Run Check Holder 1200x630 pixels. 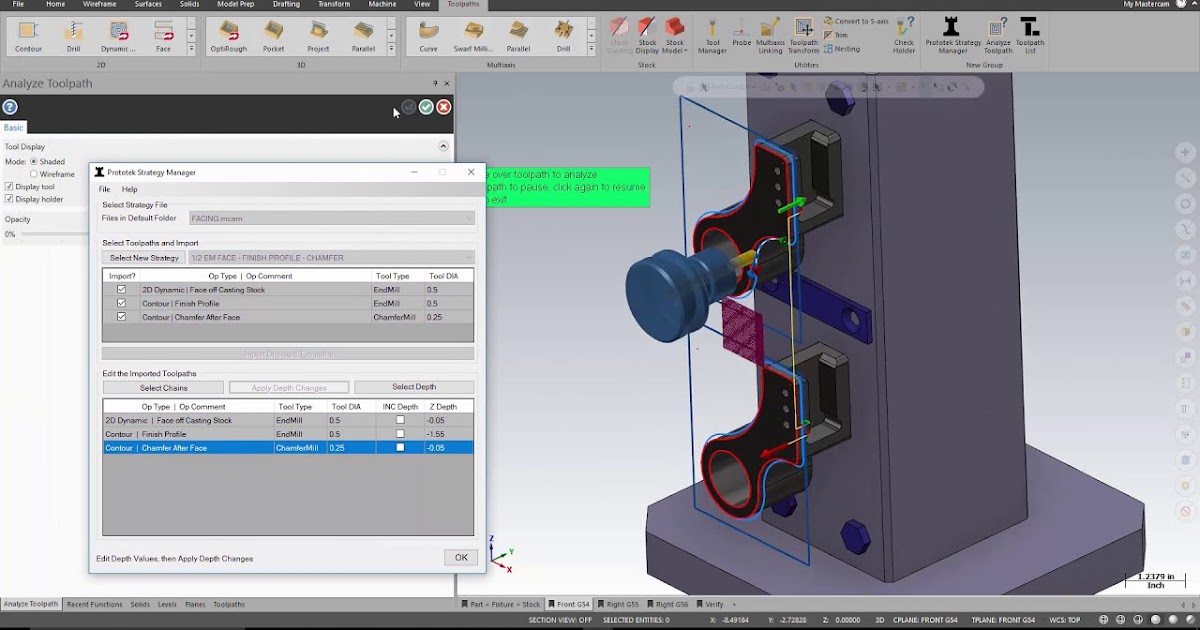[904, 36]
